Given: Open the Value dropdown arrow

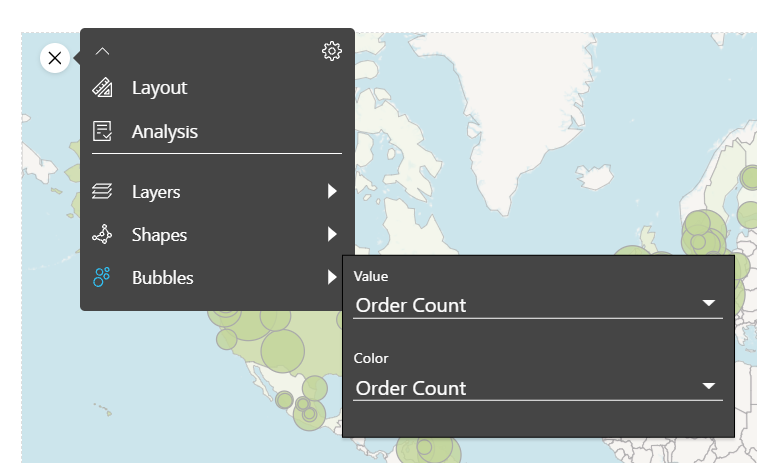Looking at the screenshot, I should coord(708,303).
